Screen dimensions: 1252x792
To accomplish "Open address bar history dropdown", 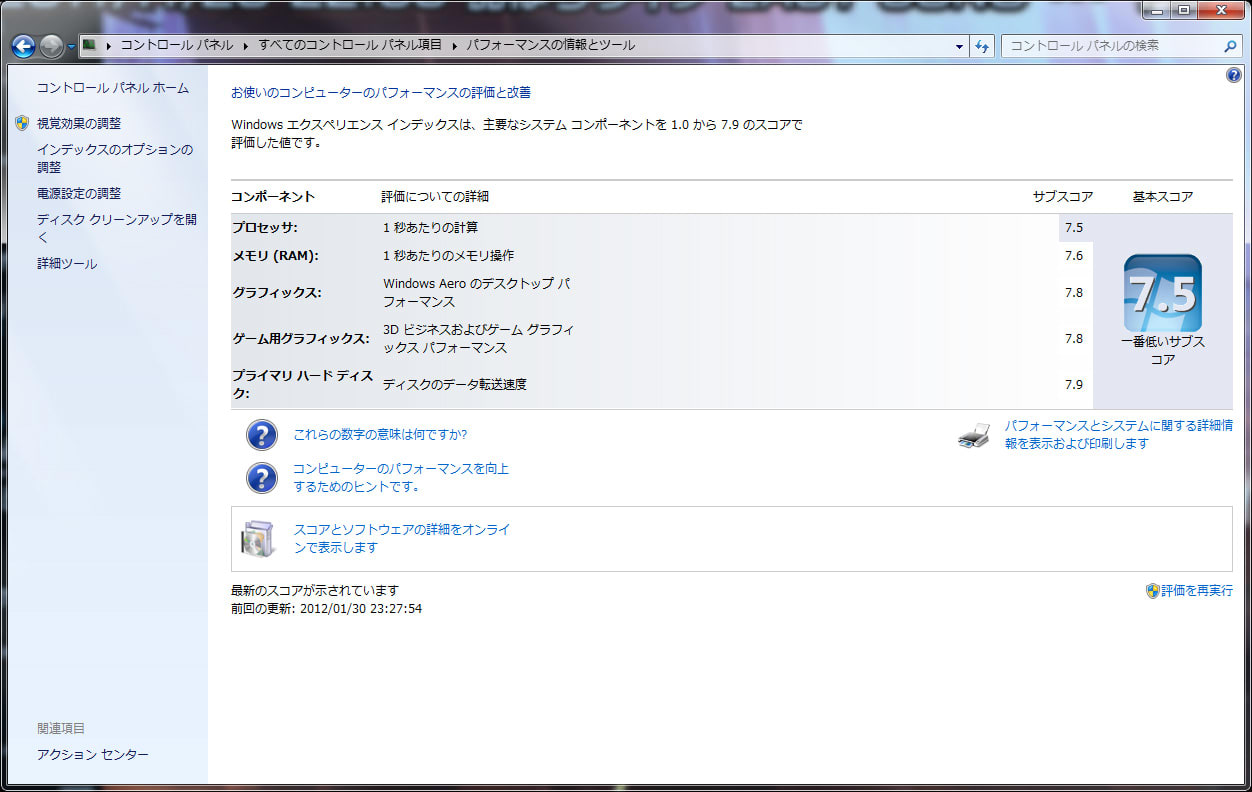I will (x=959, y=46).
